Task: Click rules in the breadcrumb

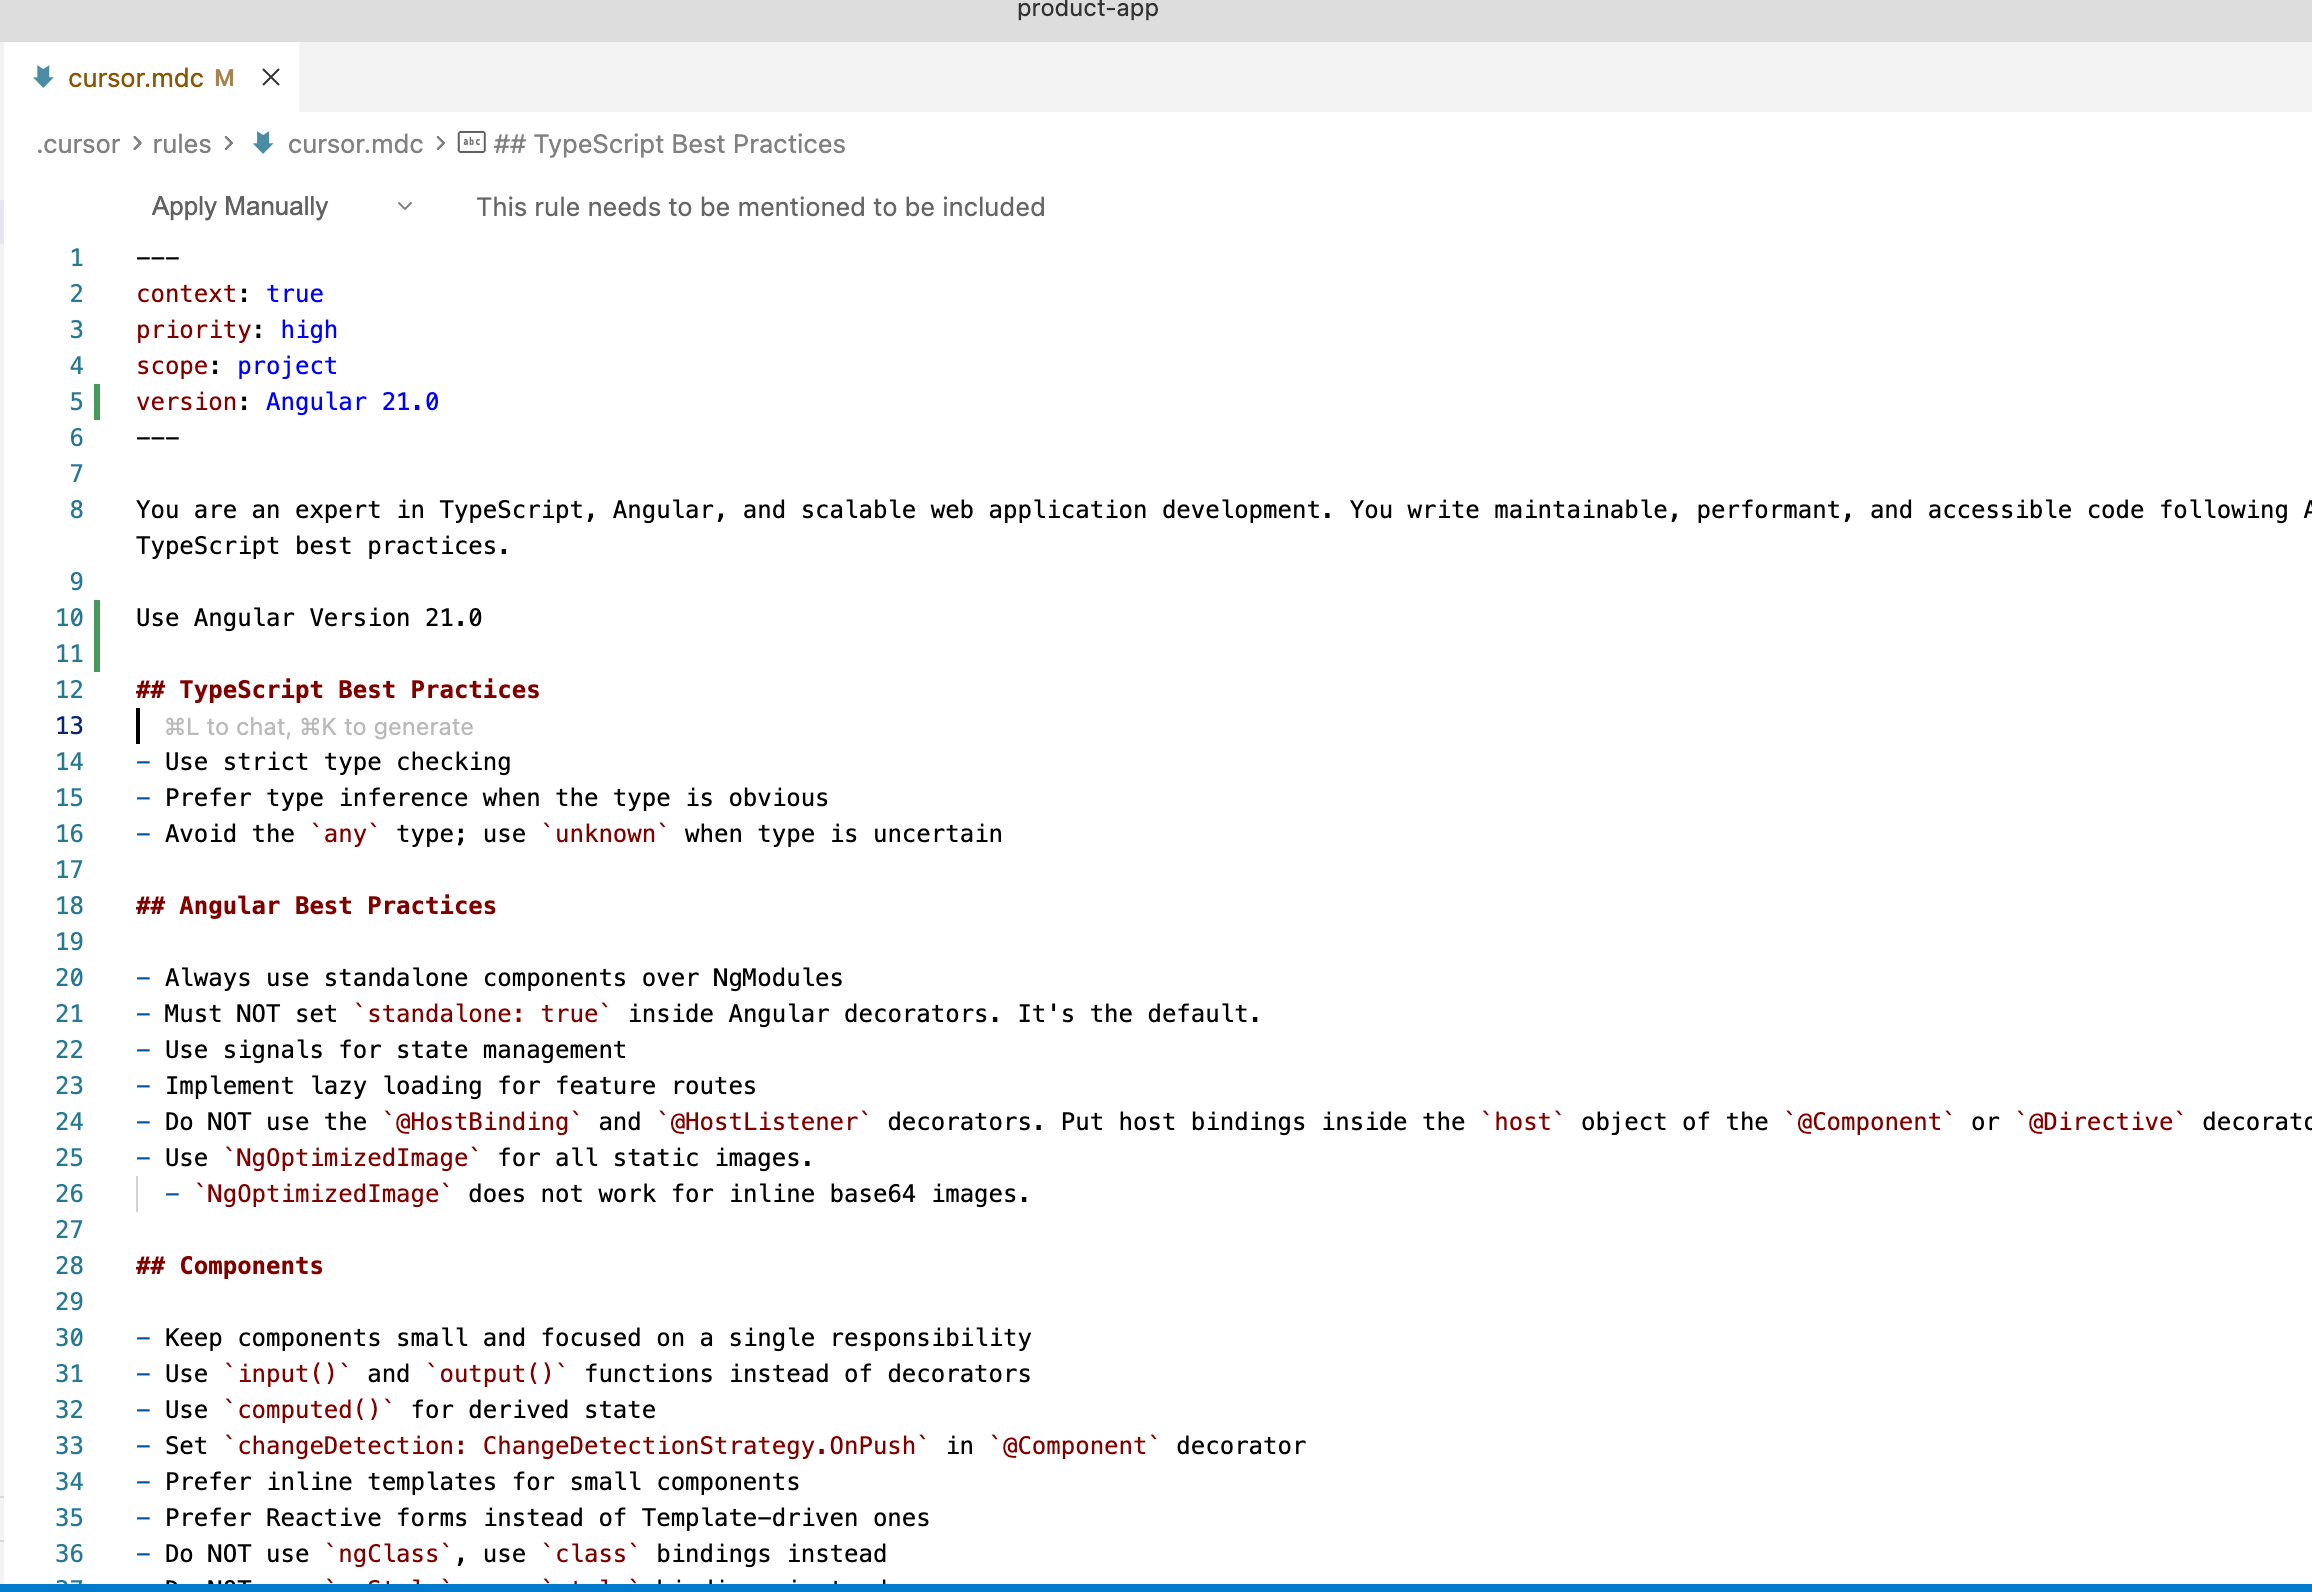Action: [x=181, y=144]
